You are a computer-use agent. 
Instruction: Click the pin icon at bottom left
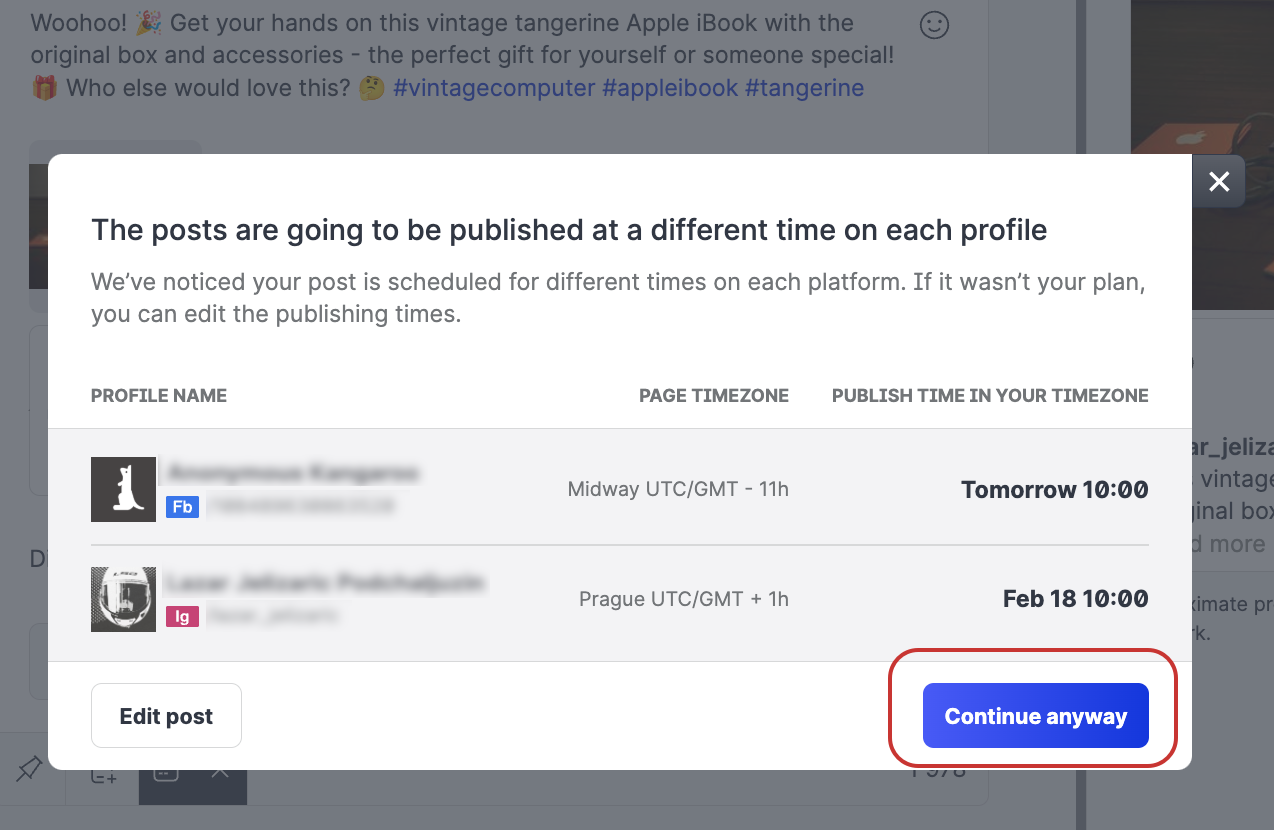30,769
